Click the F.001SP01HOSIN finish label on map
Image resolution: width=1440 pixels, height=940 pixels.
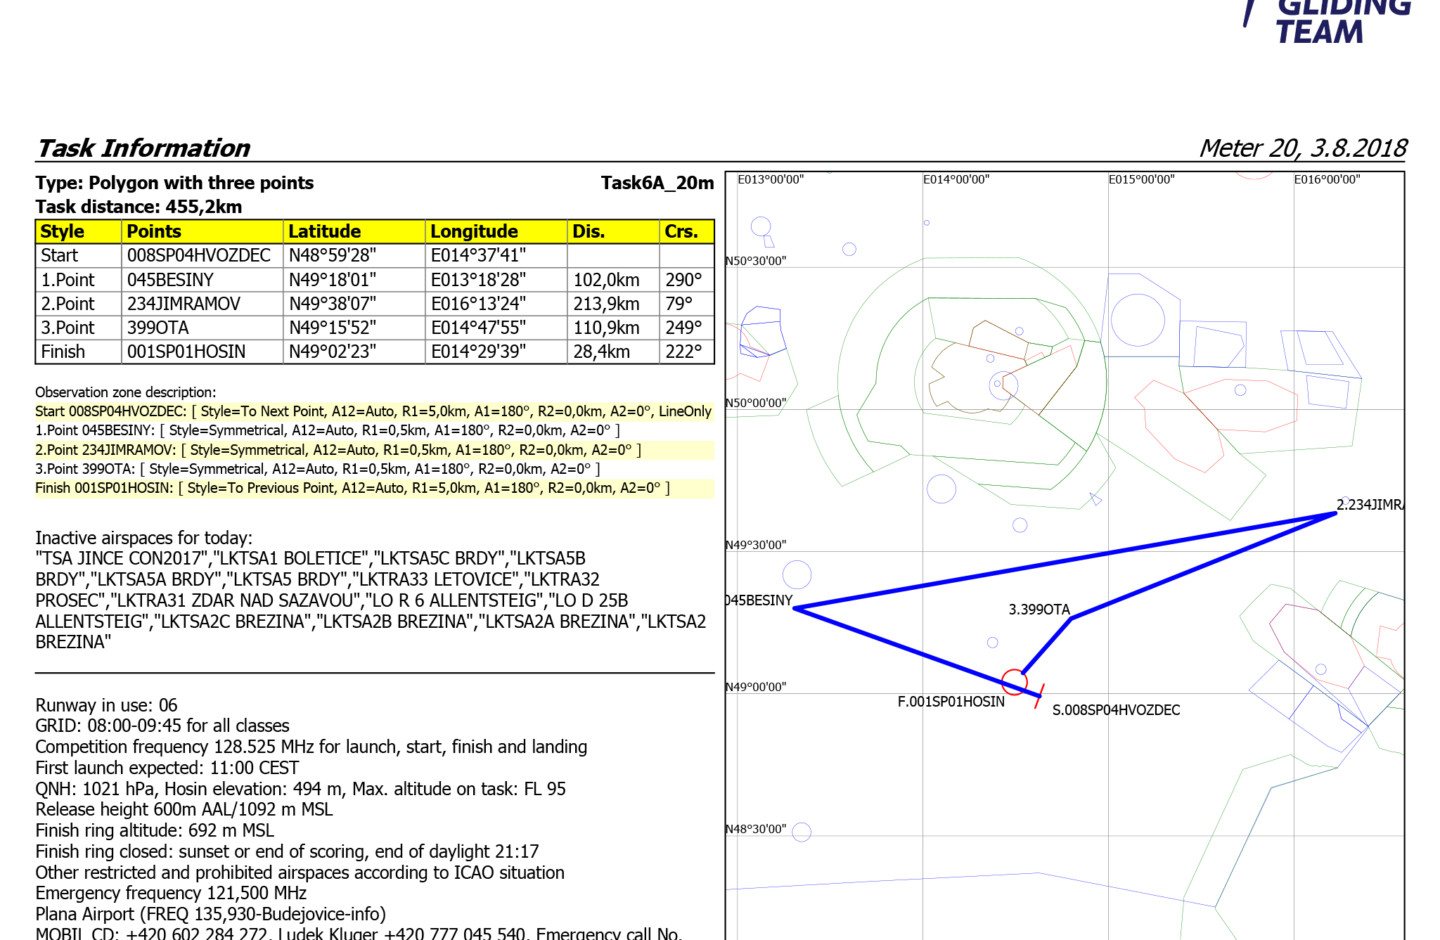pos(951,702)
